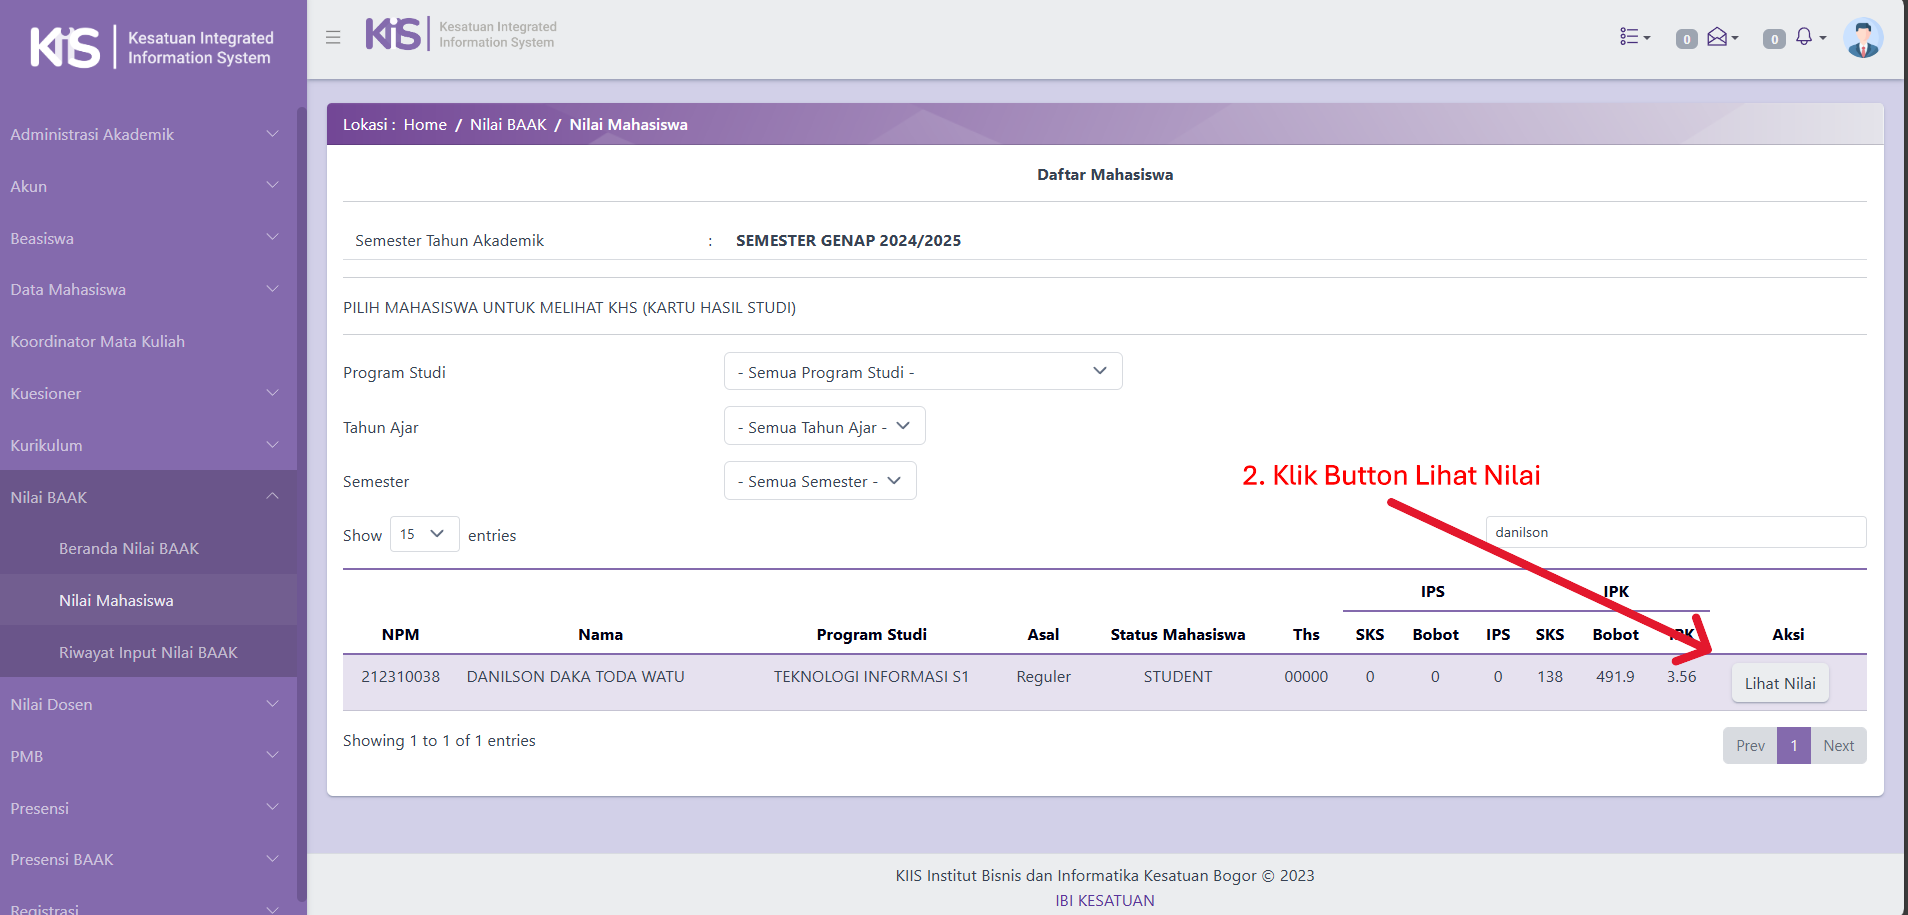Image resolution: width=1908 pixels, height=915 pixels.
Task: Collapse the Nilai BAAK sidebar menu
Action: (145, 497)
